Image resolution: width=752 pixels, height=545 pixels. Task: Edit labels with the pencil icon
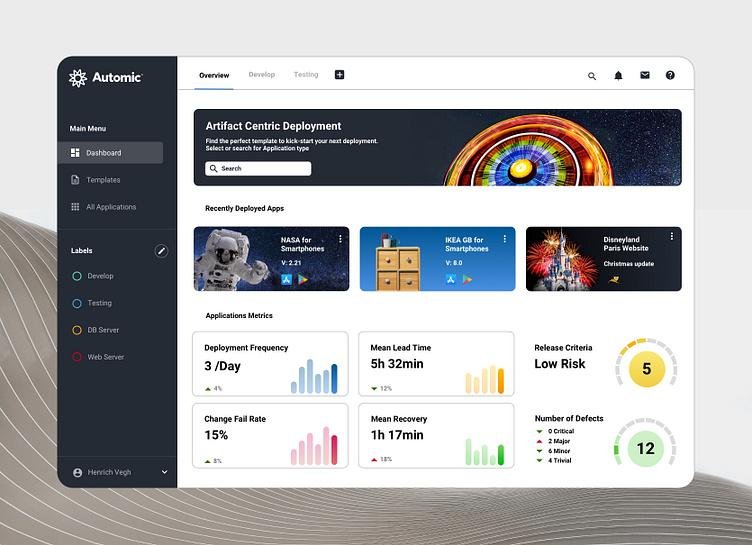pos(162,250)
